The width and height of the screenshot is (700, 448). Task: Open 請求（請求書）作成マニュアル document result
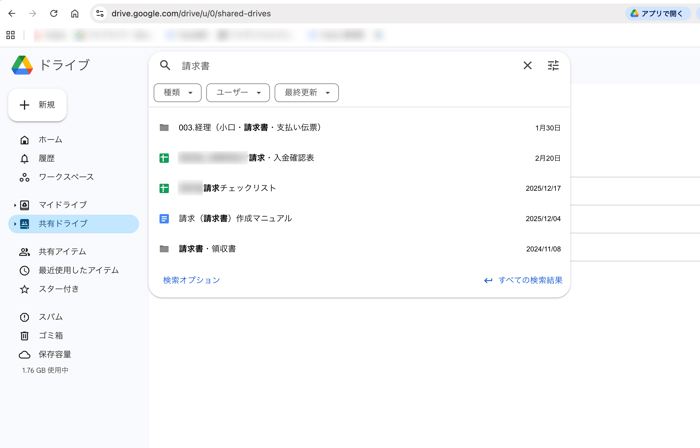point(236,218)
